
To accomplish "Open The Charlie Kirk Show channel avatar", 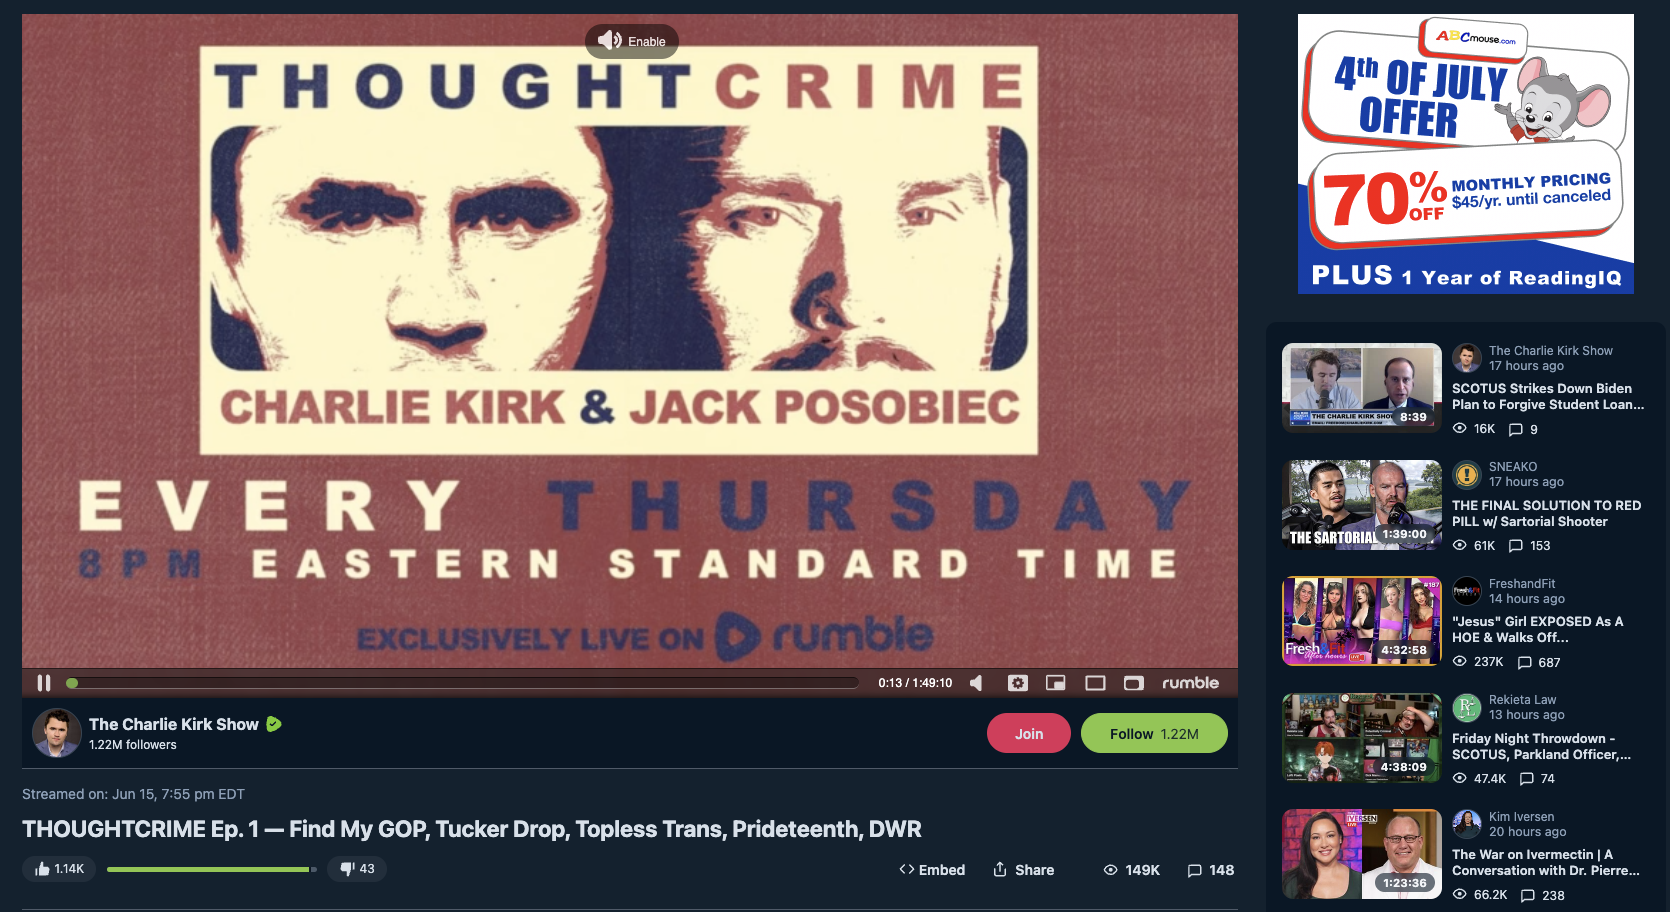I will tap(57, 733).
